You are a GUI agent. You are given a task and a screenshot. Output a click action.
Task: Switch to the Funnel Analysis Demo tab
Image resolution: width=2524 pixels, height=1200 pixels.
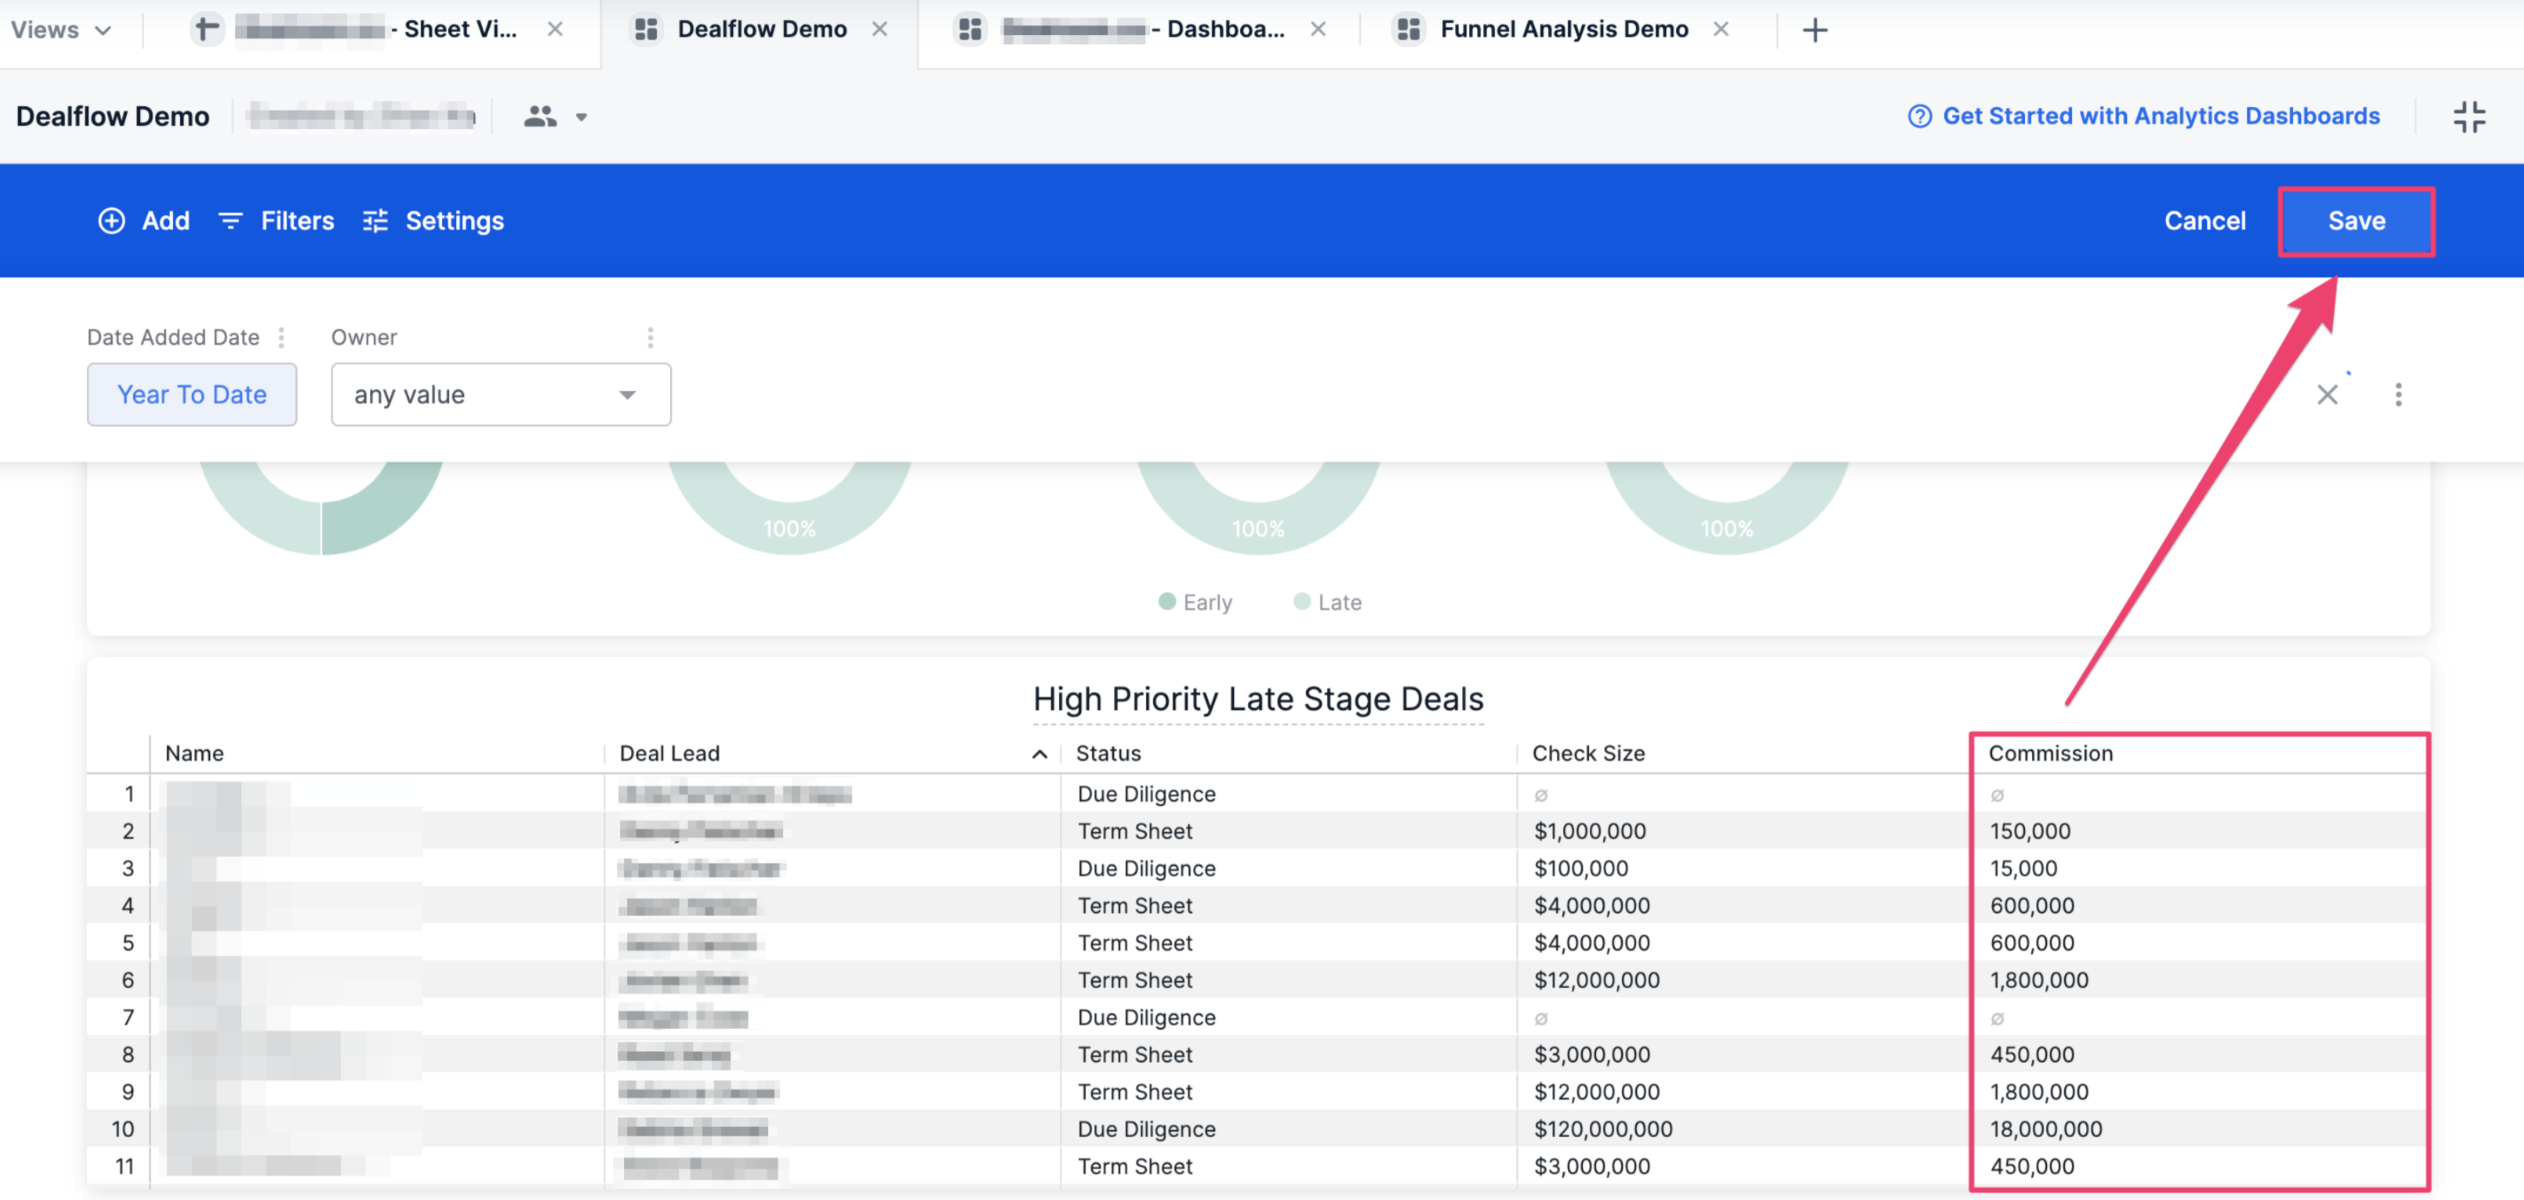[x=1563, y=29]
